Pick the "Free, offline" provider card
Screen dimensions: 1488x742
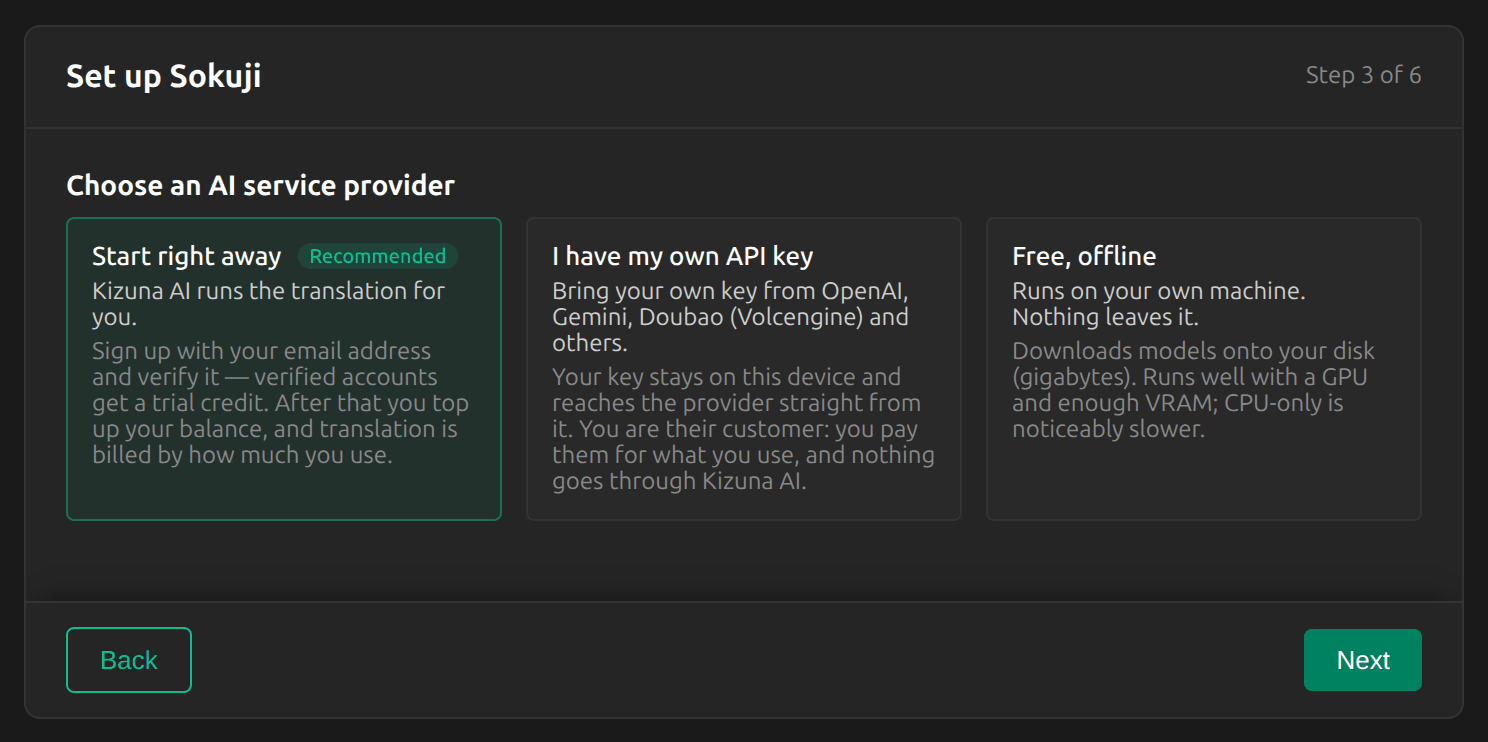[x=1204, y=369]
